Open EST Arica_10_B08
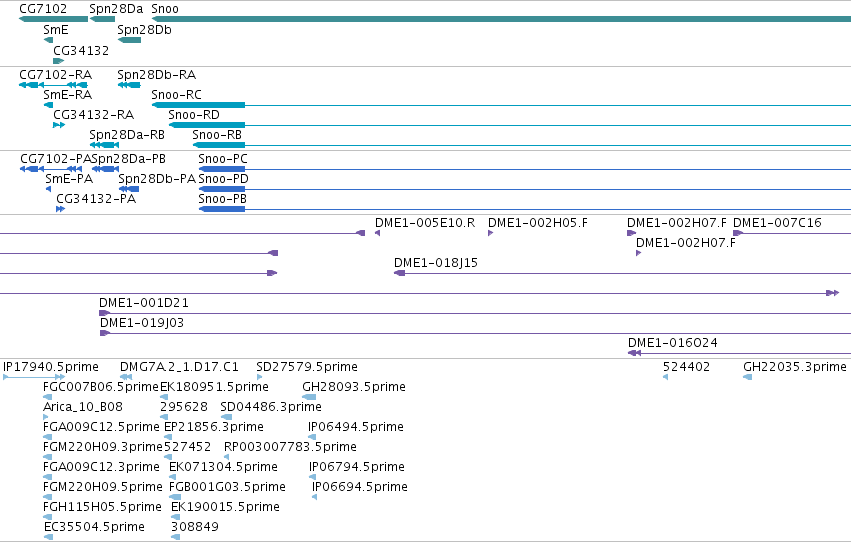Viewport: 851px width, 542px height. 46,417
